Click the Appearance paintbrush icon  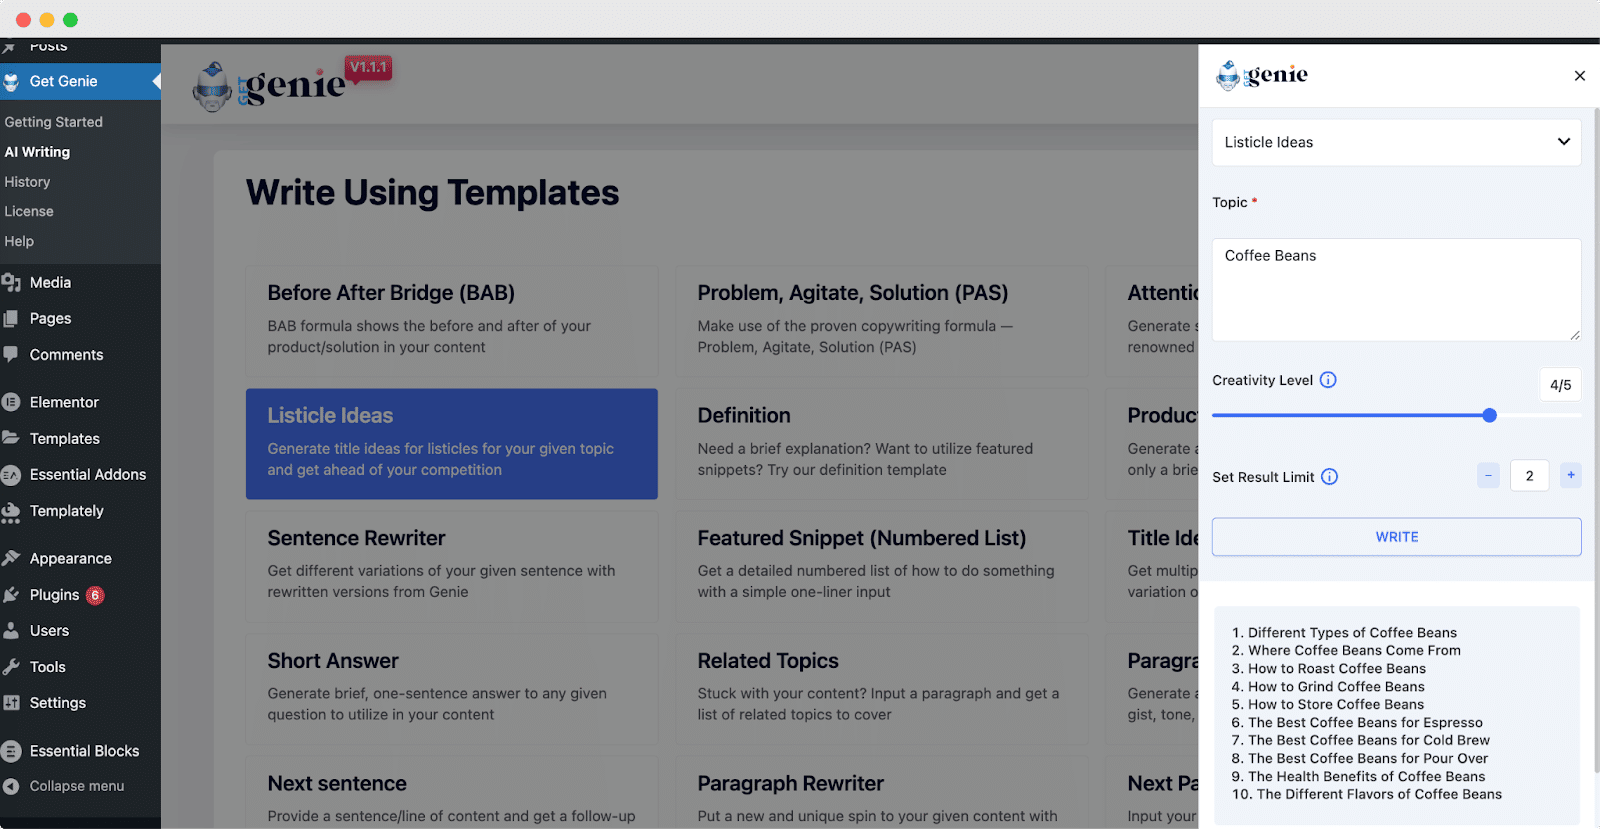pyautogui.click(x=12, y=559)
